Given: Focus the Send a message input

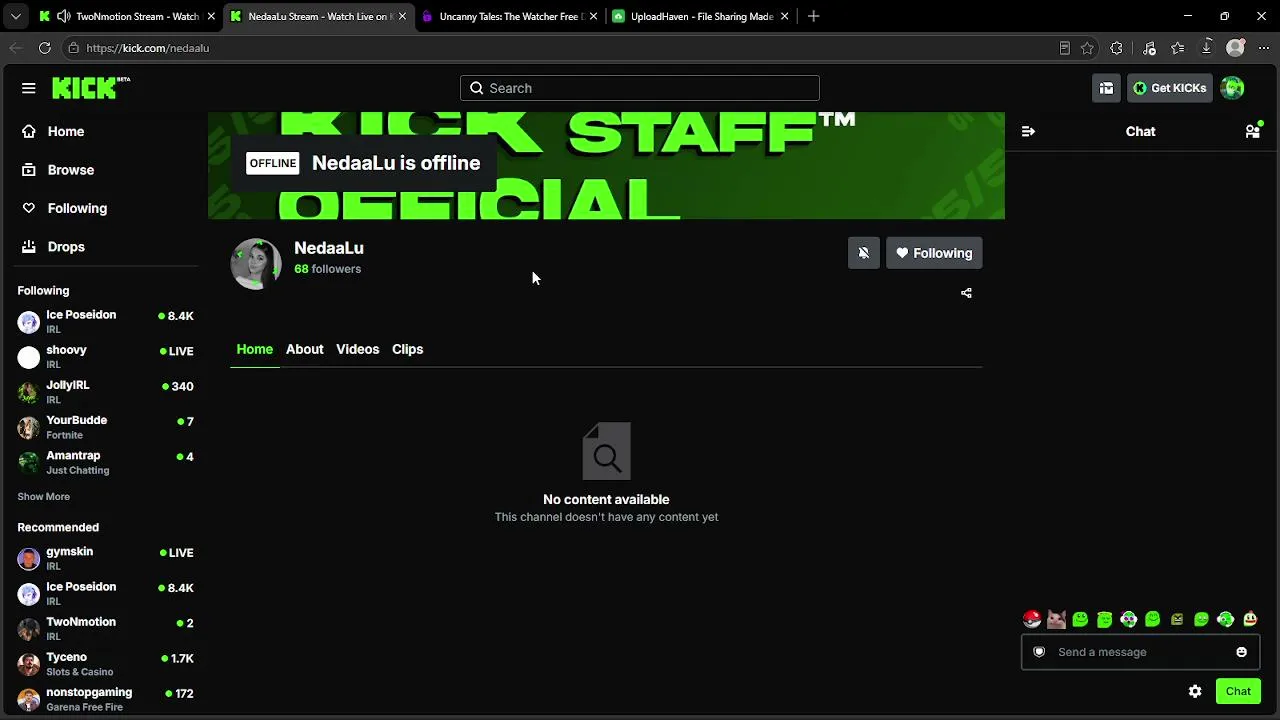Looking at the screenshot, I should tap(1140, 652).
